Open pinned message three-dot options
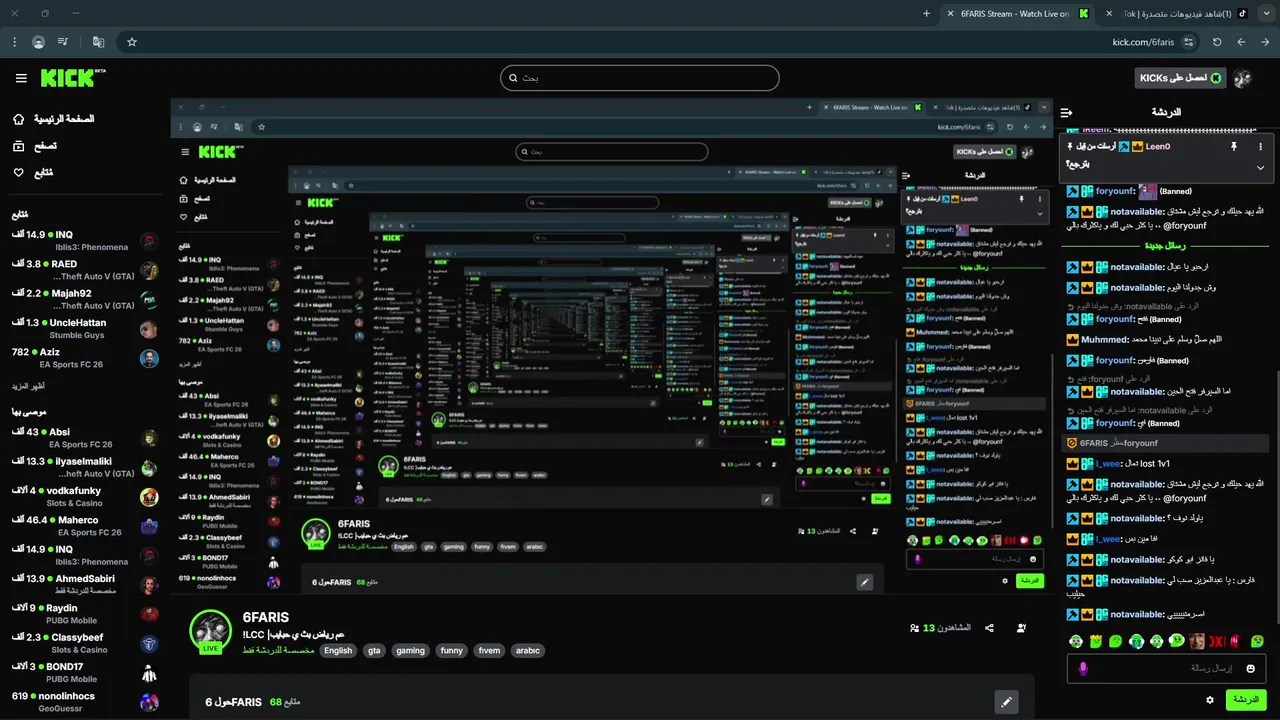1280x720 pixels. coord(1260,146)
